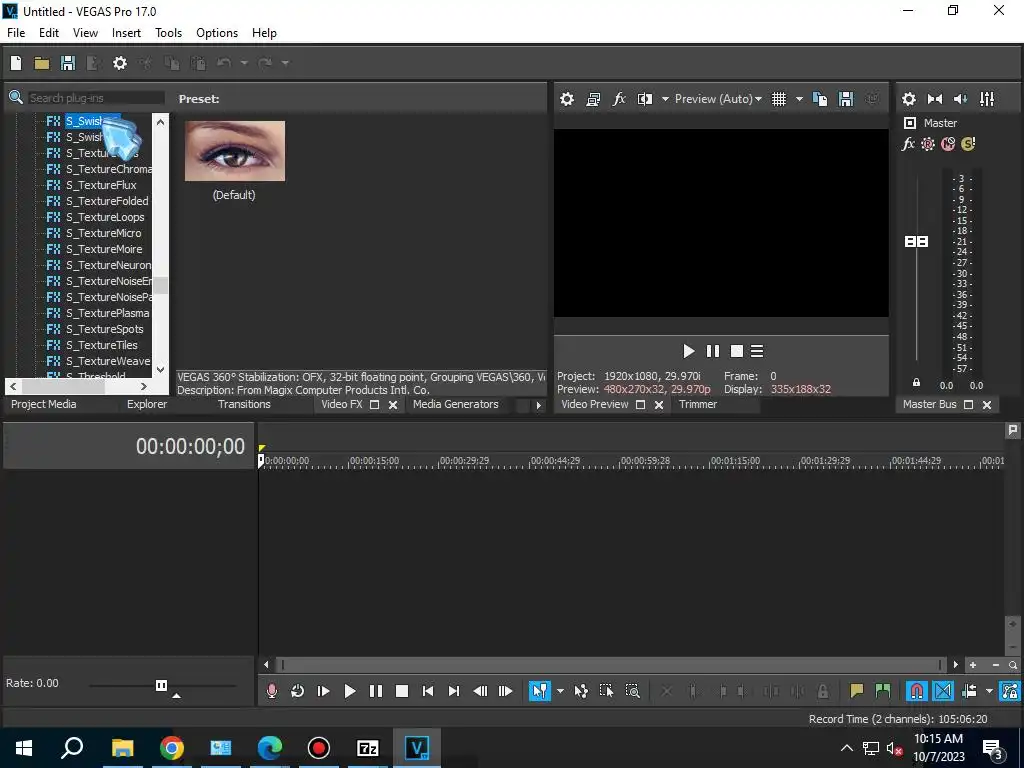This screenshot has height=768, width=1024.
Task: Open the Preview (Auto) quality dropdown
Action: tap(718, 99)
